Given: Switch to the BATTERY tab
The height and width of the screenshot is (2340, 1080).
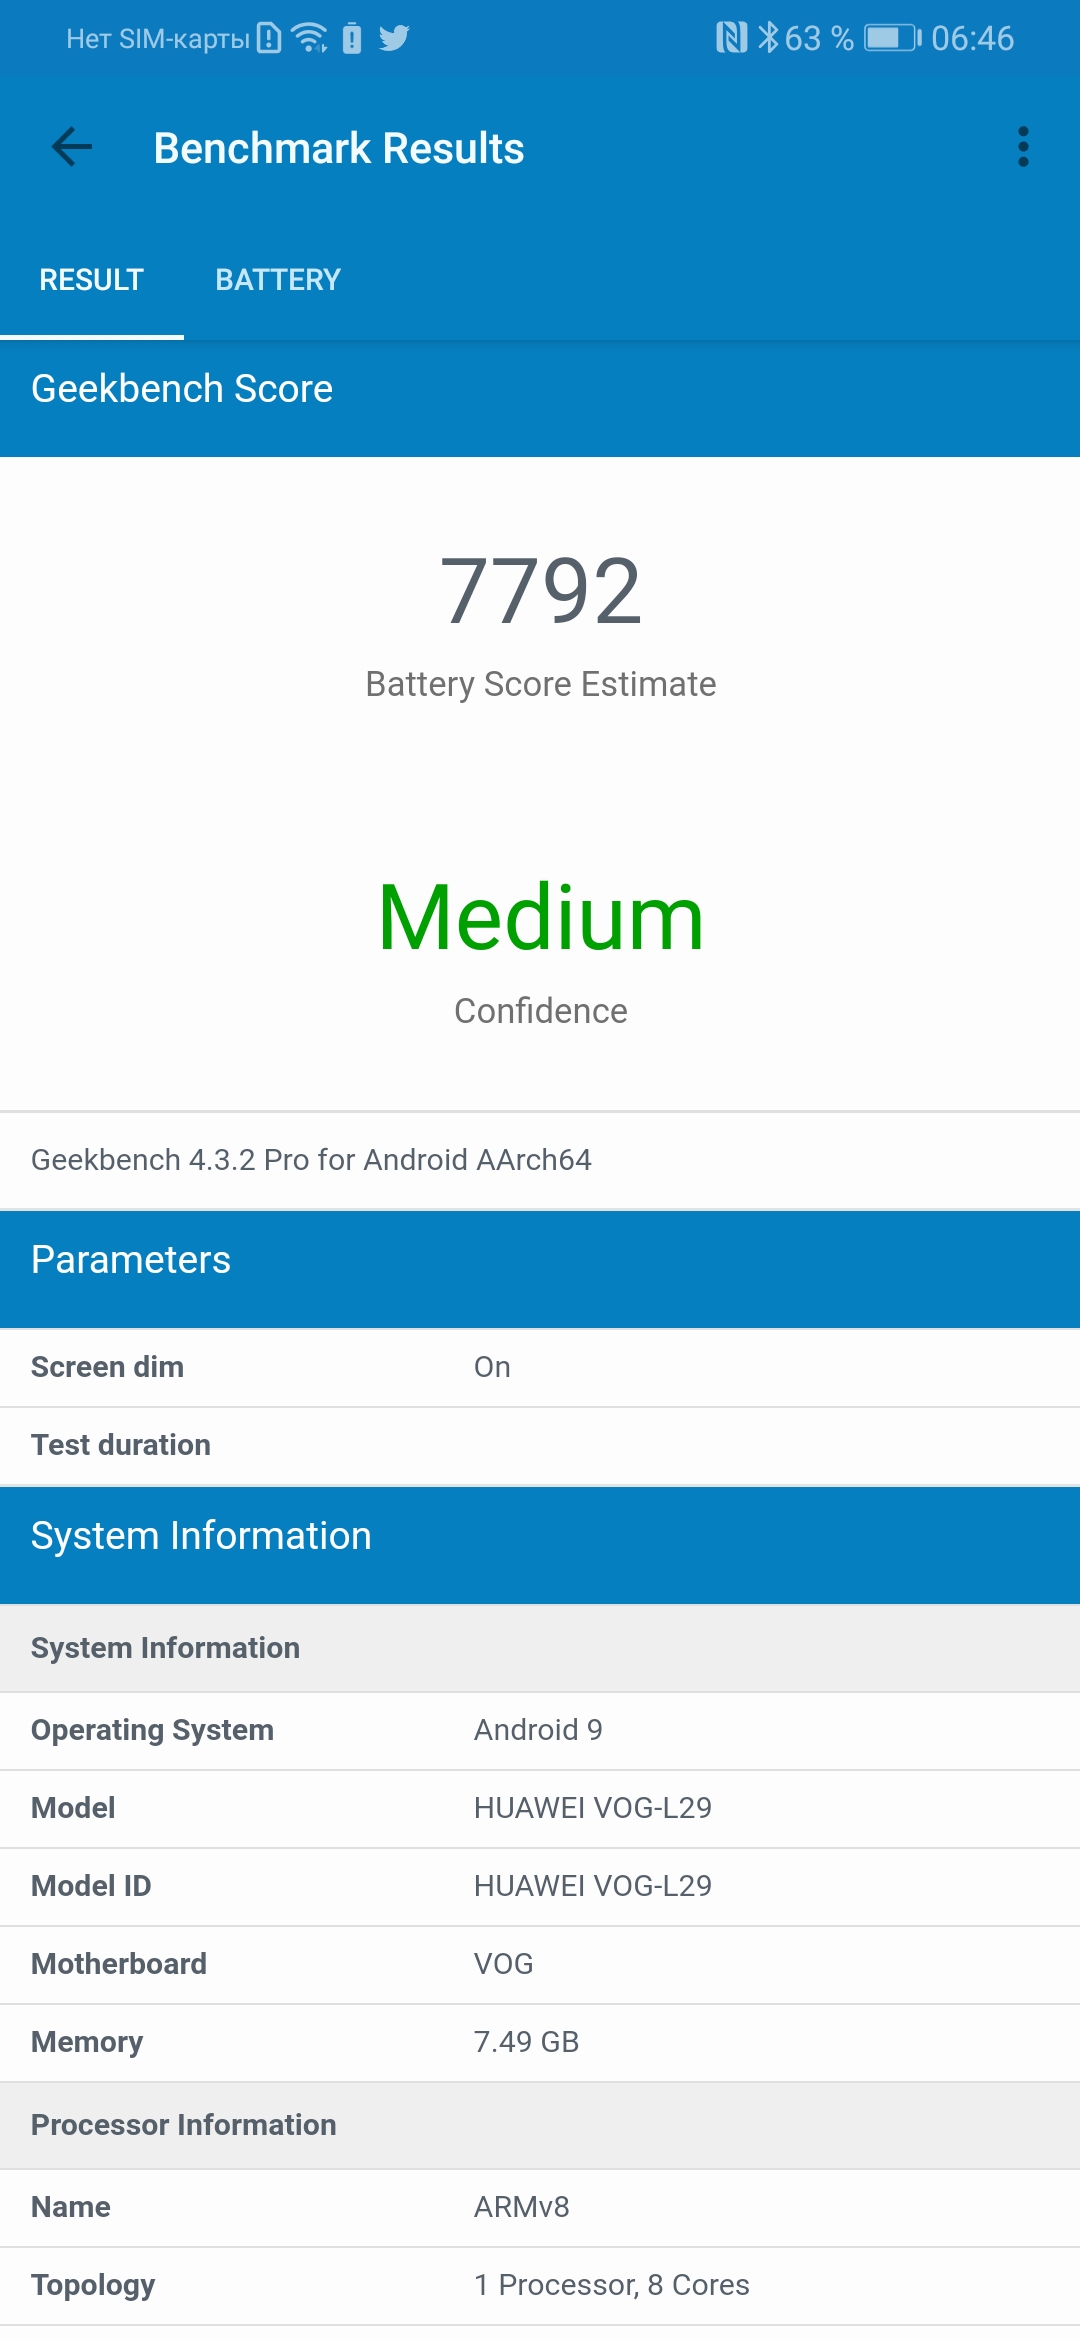Looking at the screenshot, I should (x=278, y=280).
